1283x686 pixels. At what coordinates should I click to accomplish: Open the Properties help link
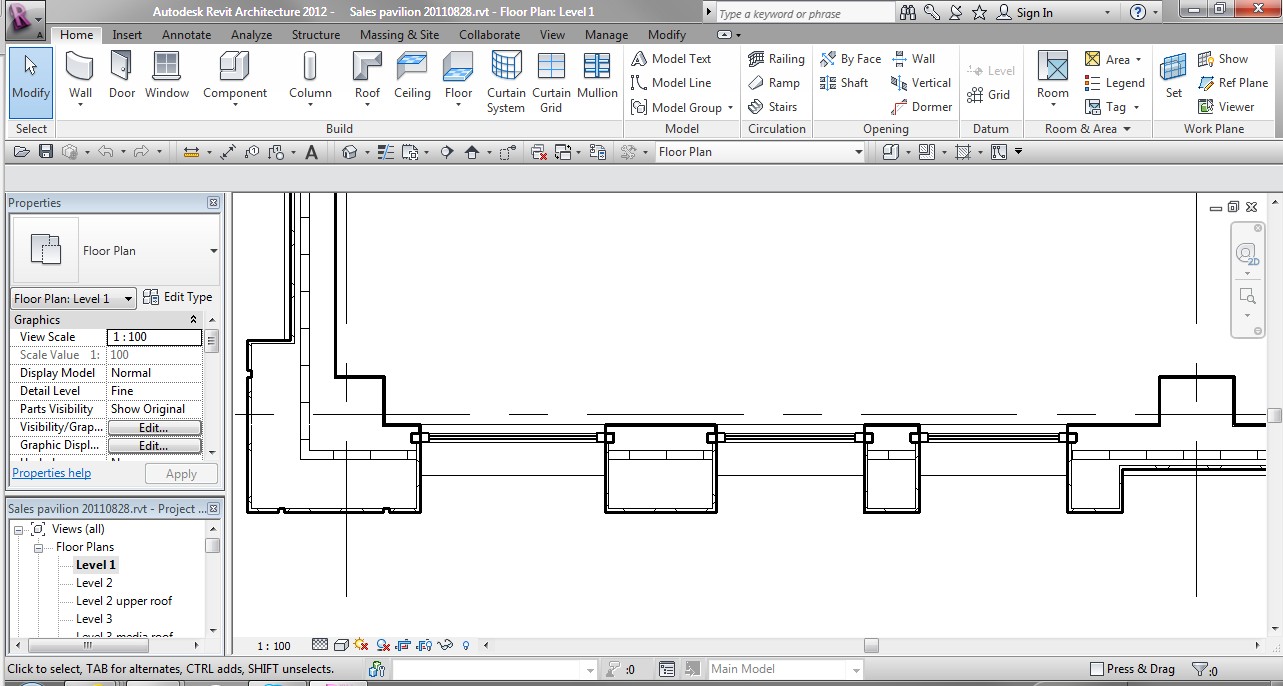(x=51, y=473)
